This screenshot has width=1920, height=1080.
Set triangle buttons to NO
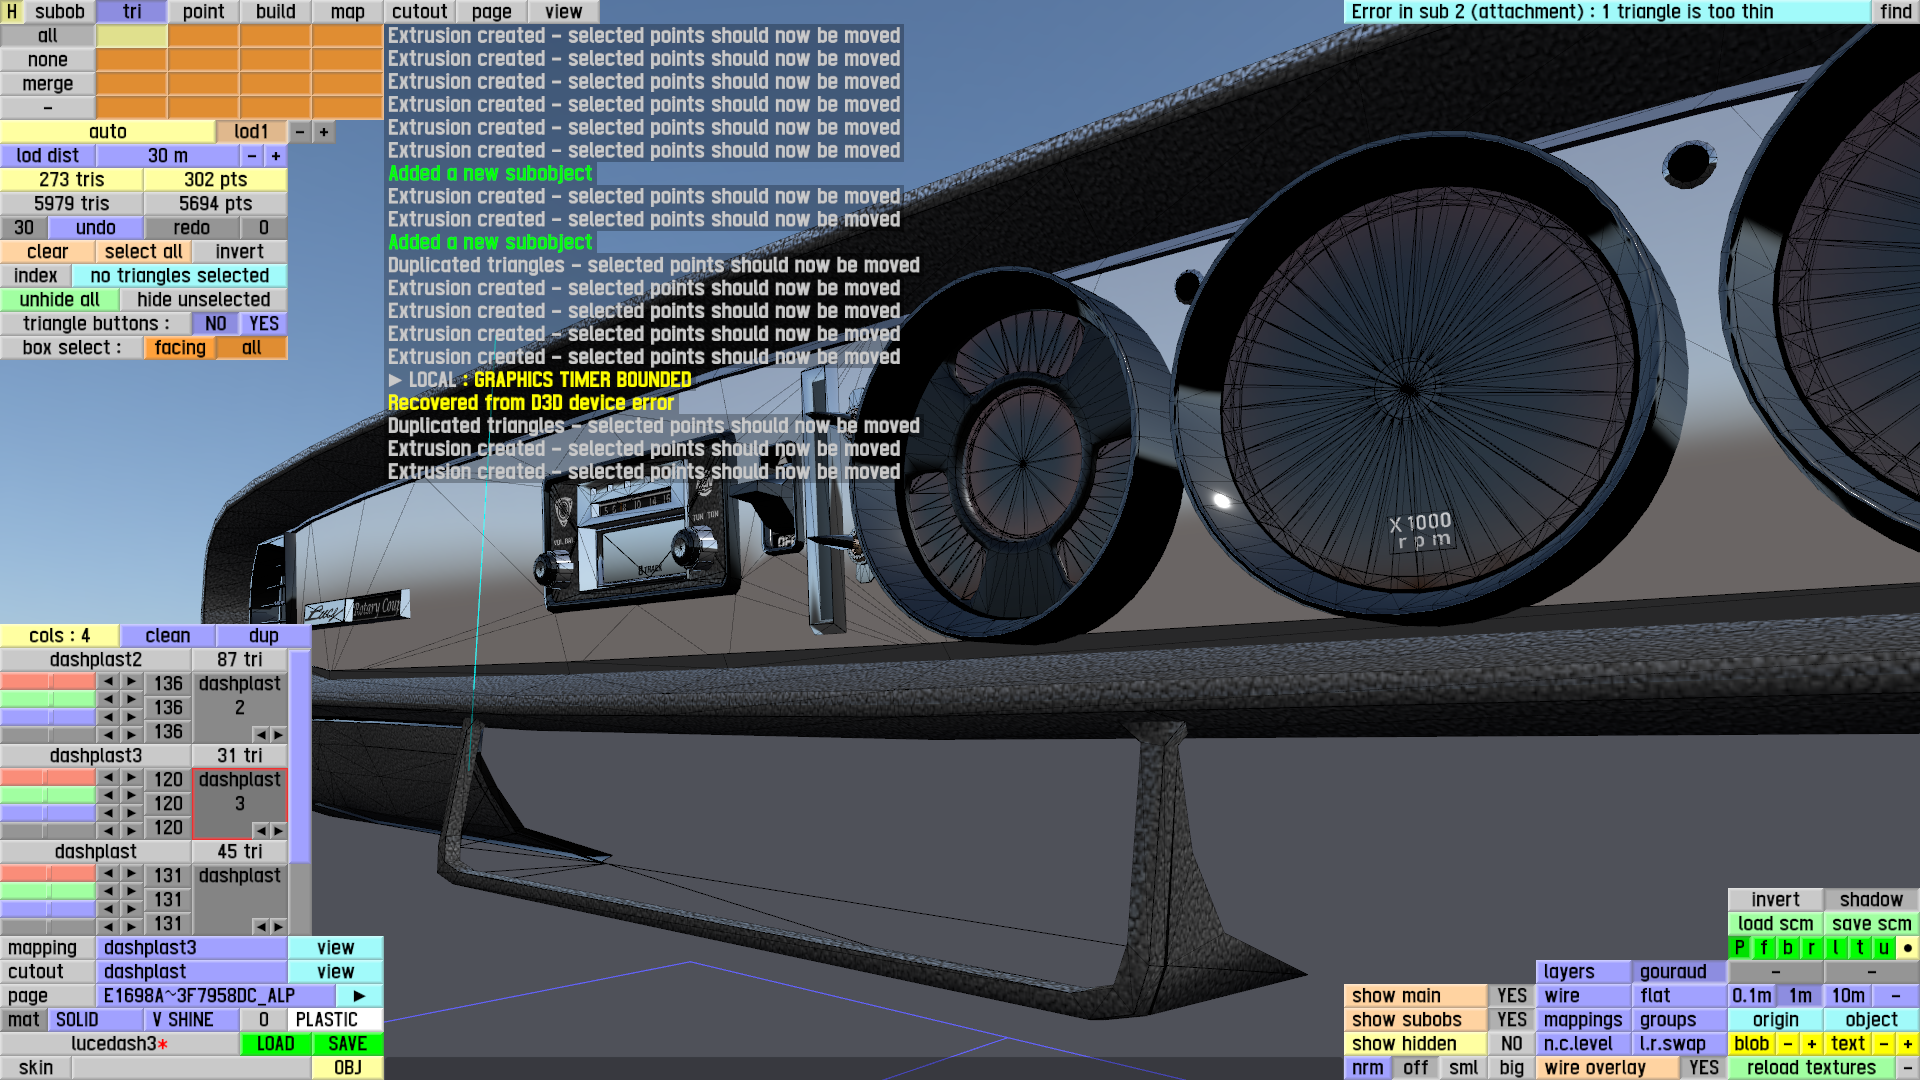(215, 323)
